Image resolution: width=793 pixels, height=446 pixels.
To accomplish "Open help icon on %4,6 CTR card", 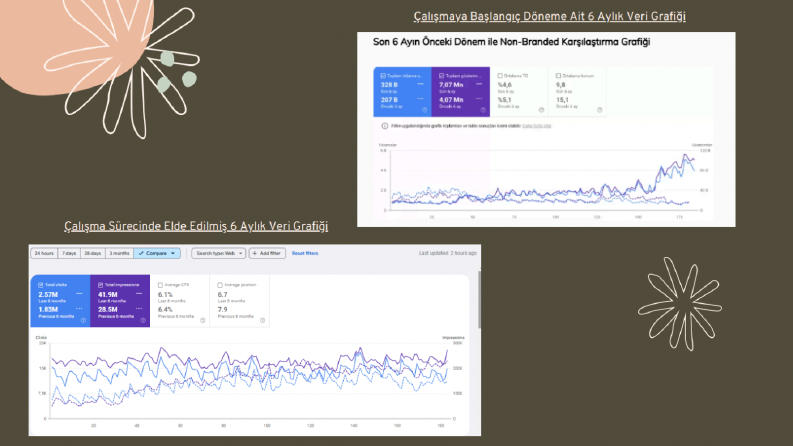I will [x=541, y=110].
